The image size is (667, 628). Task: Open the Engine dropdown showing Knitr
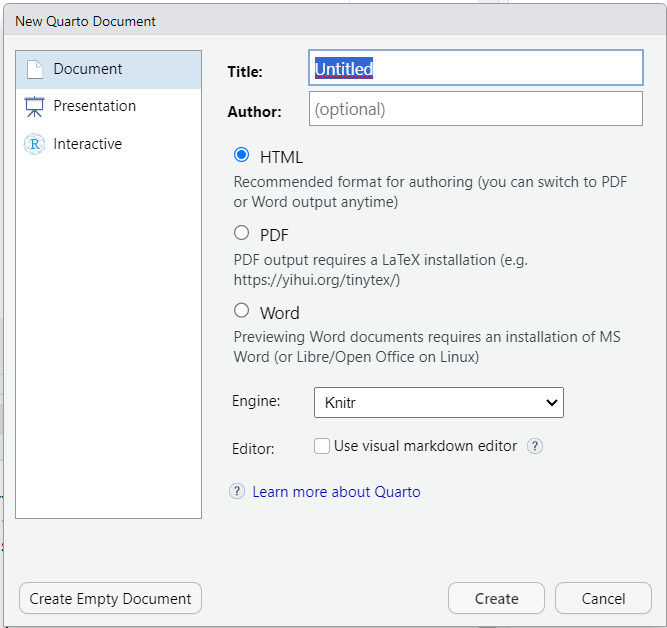439,402
